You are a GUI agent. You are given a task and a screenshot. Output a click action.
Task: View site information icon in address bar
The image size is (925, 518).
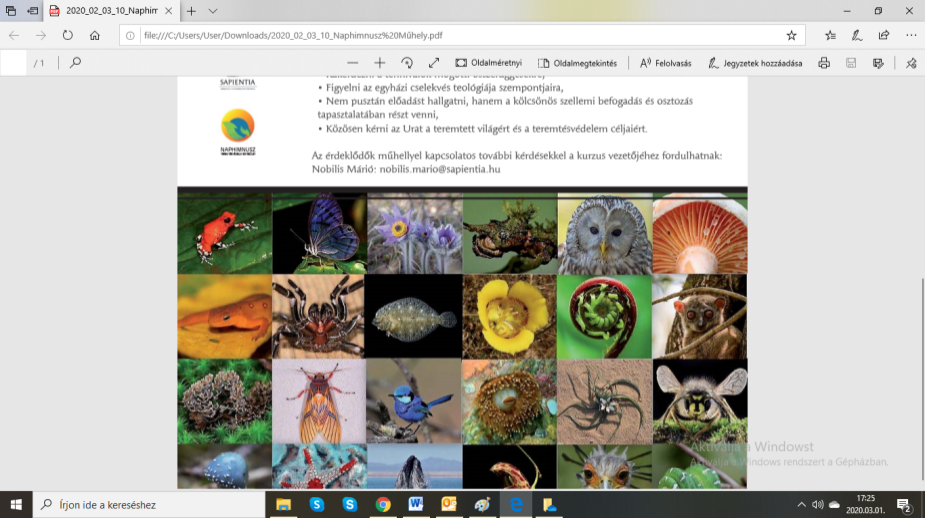[x=130, y=35]
